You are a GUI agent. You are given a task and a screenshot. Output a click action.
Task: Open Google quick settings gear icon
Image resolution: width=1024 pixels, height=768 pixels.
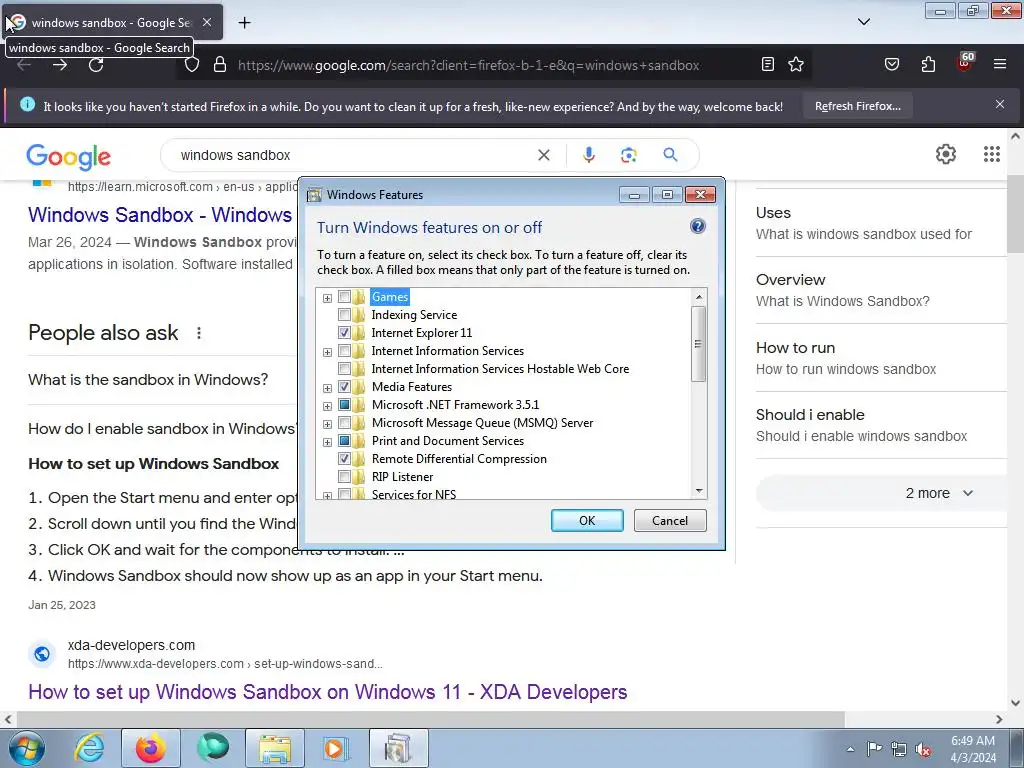[x=946, y=154]
